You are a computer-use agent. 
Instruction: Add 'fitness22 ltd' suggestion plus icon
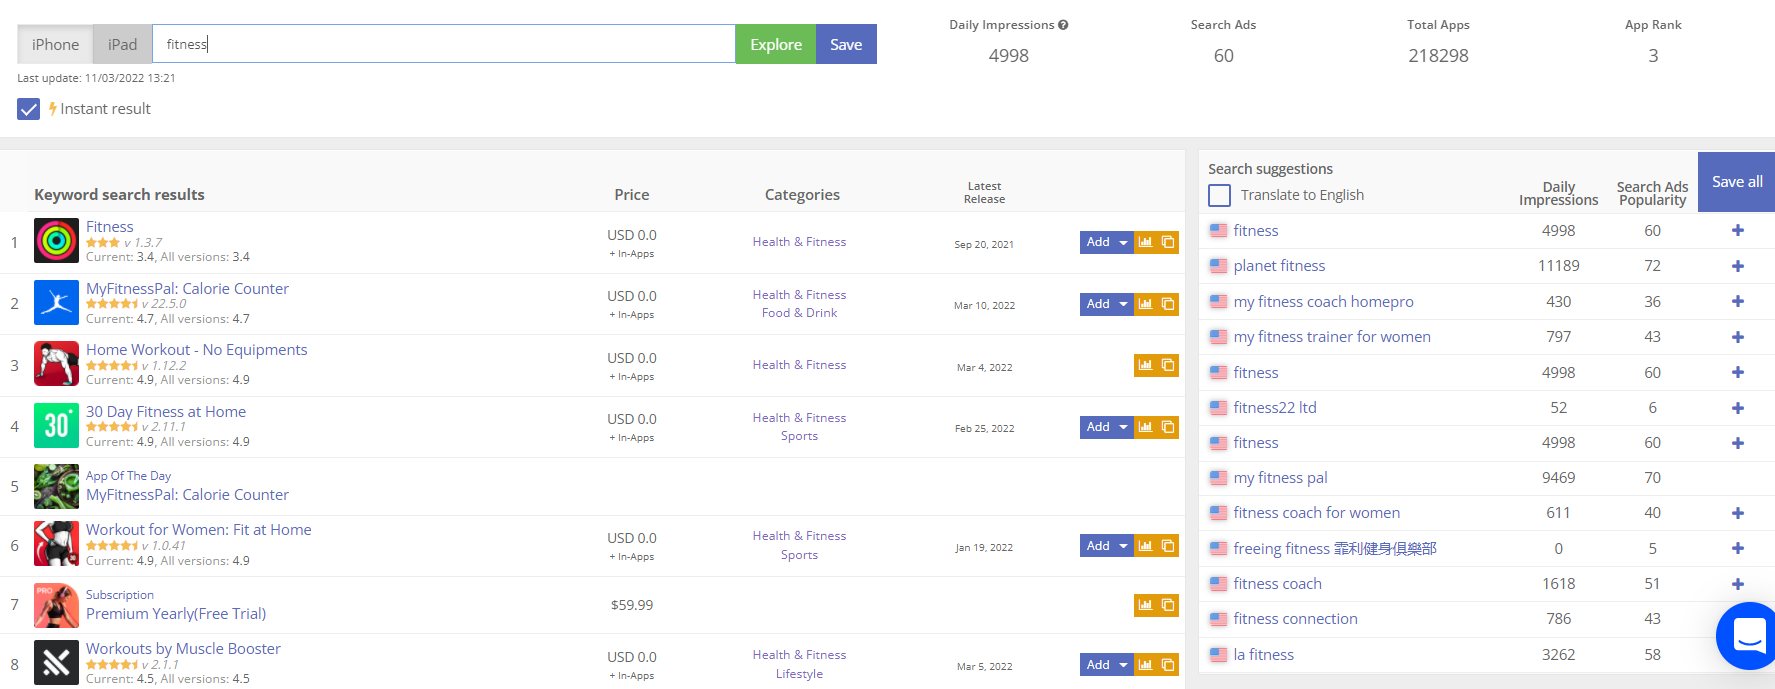click(1738, 408)
